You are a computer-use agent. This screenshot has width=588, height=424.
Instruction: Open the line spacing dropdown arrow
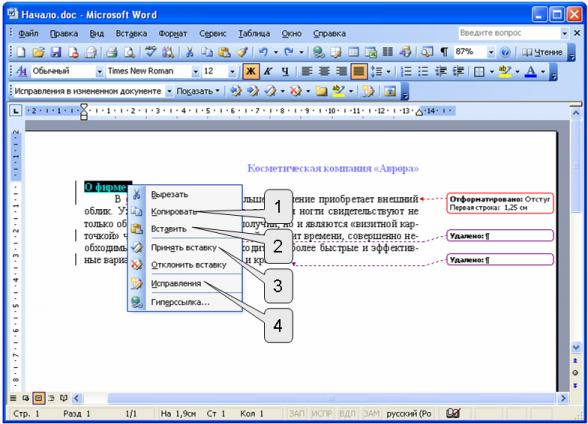point(388,71)
